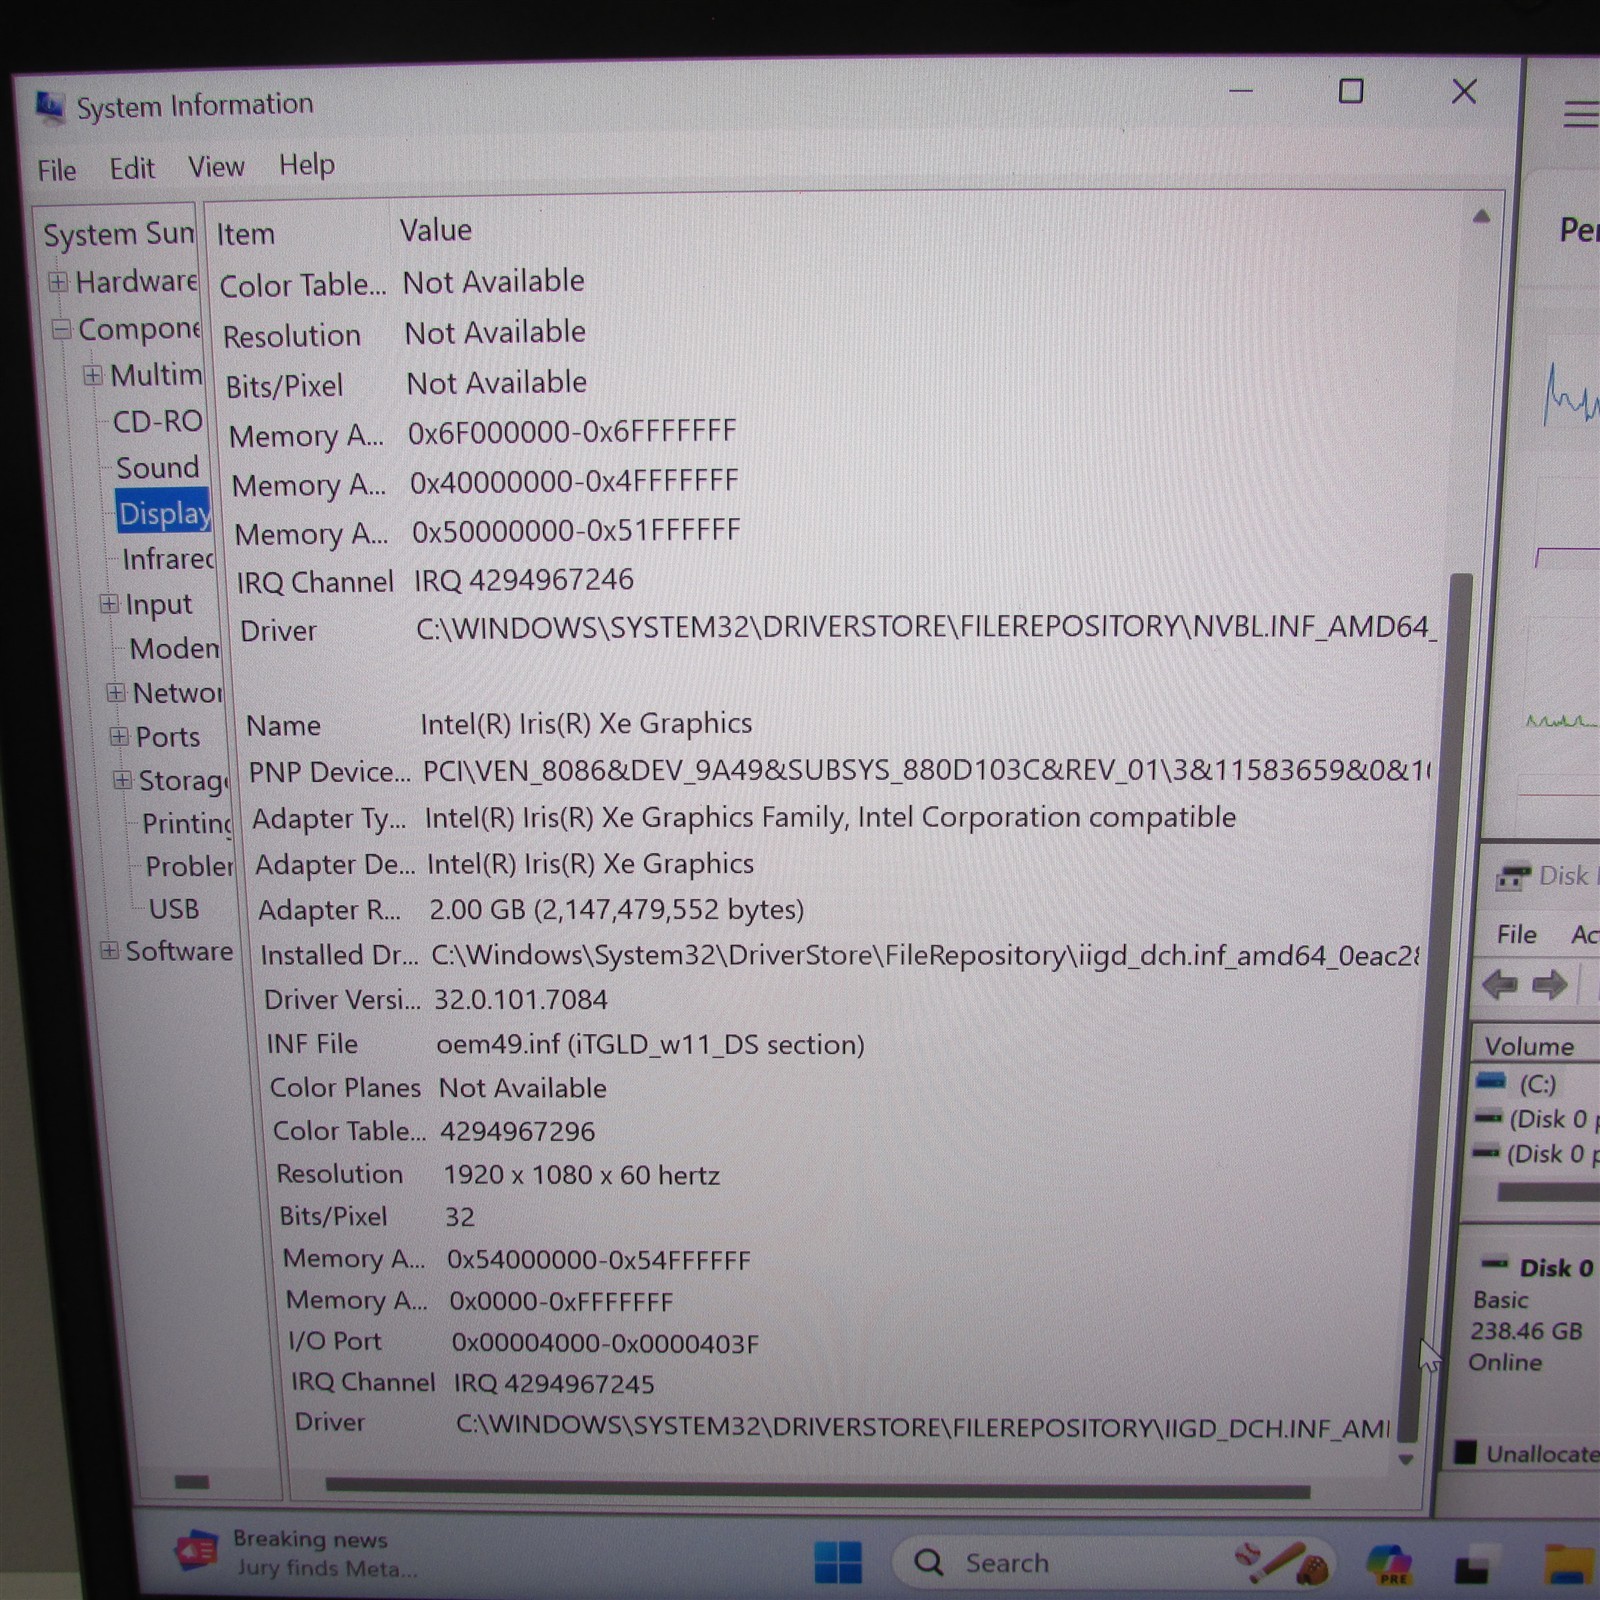The width and height of the screenshot is (1600, 1600).
Task: Open the Windows Start menu
Action: pos(838,1562)
